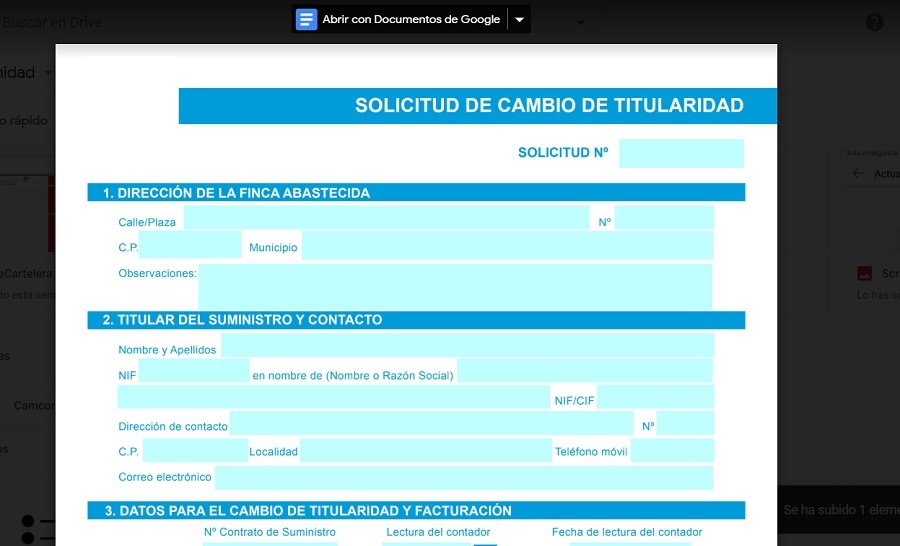This screenshot has height=546, width=900.
Task: Click the back arrow in the right panel
Action: pos(857,174)
